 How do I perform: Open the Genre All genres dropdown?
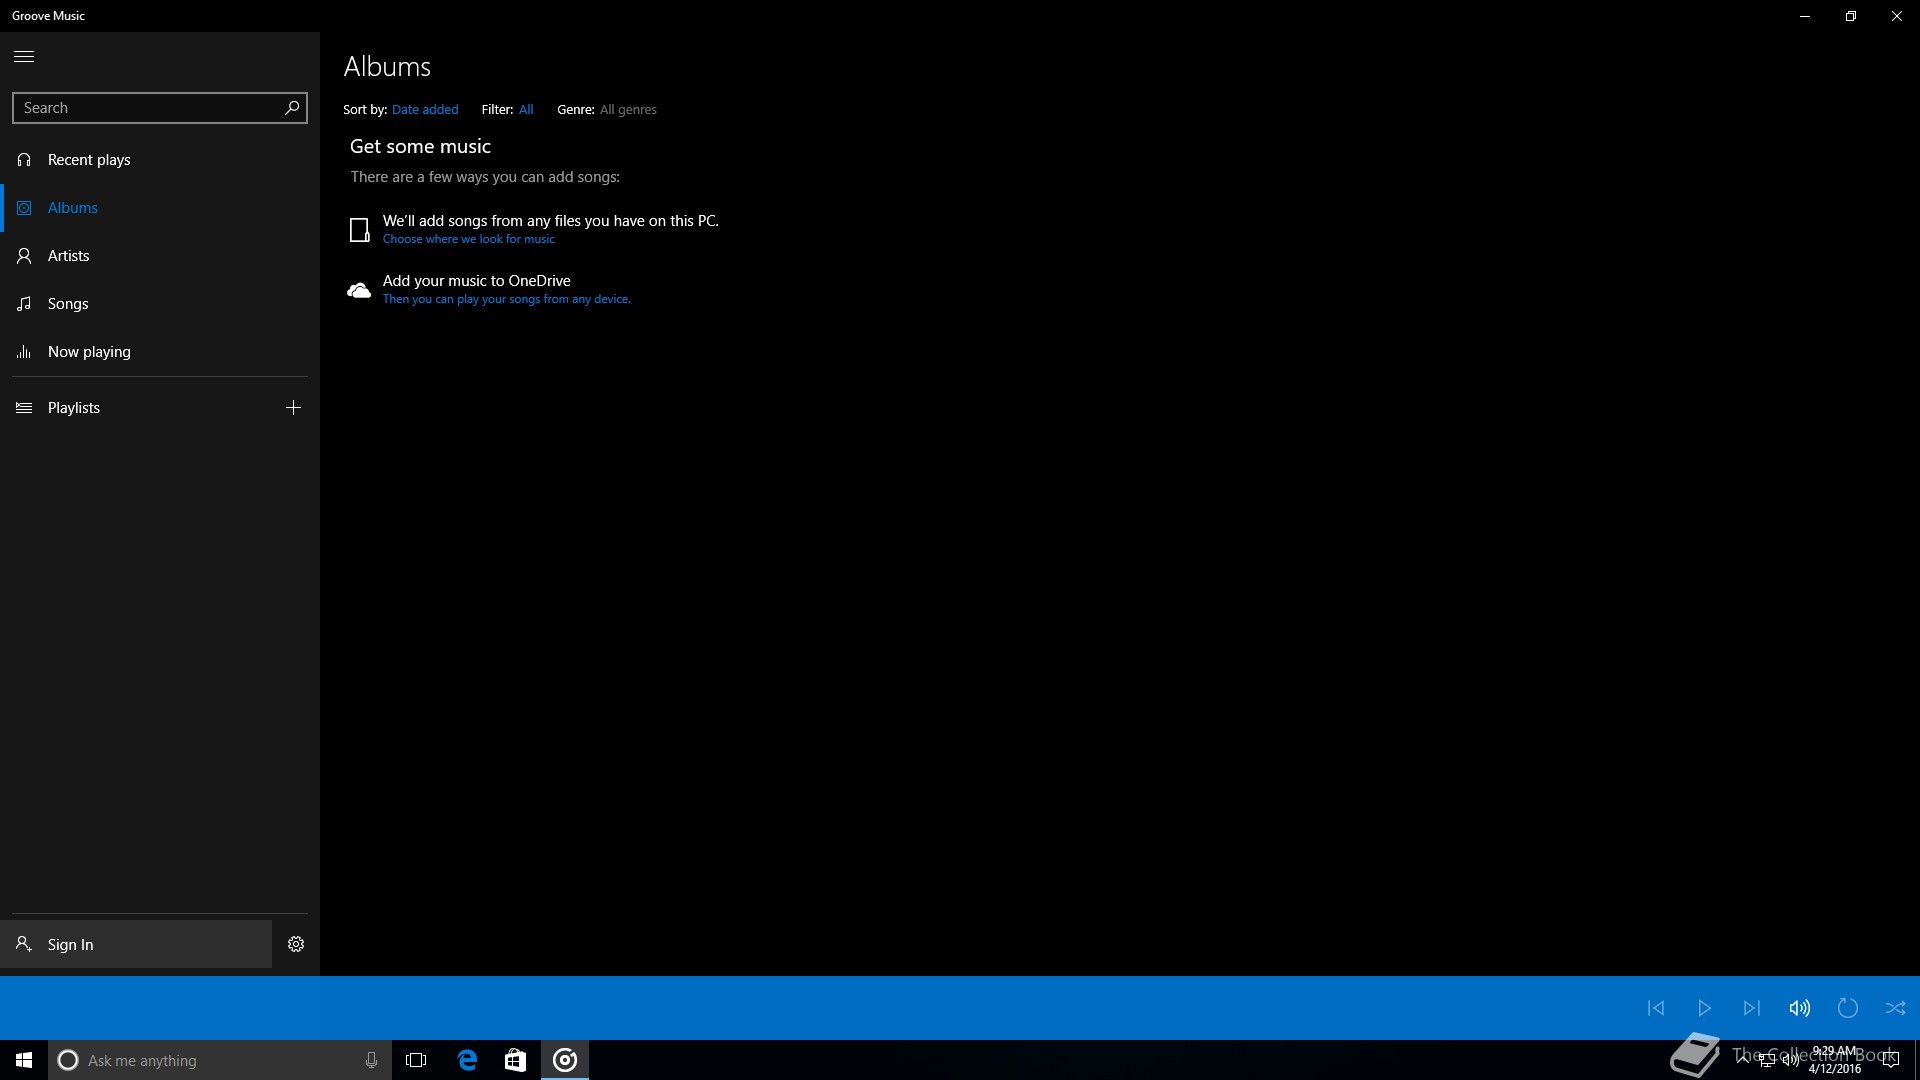(x=628, y=110)
